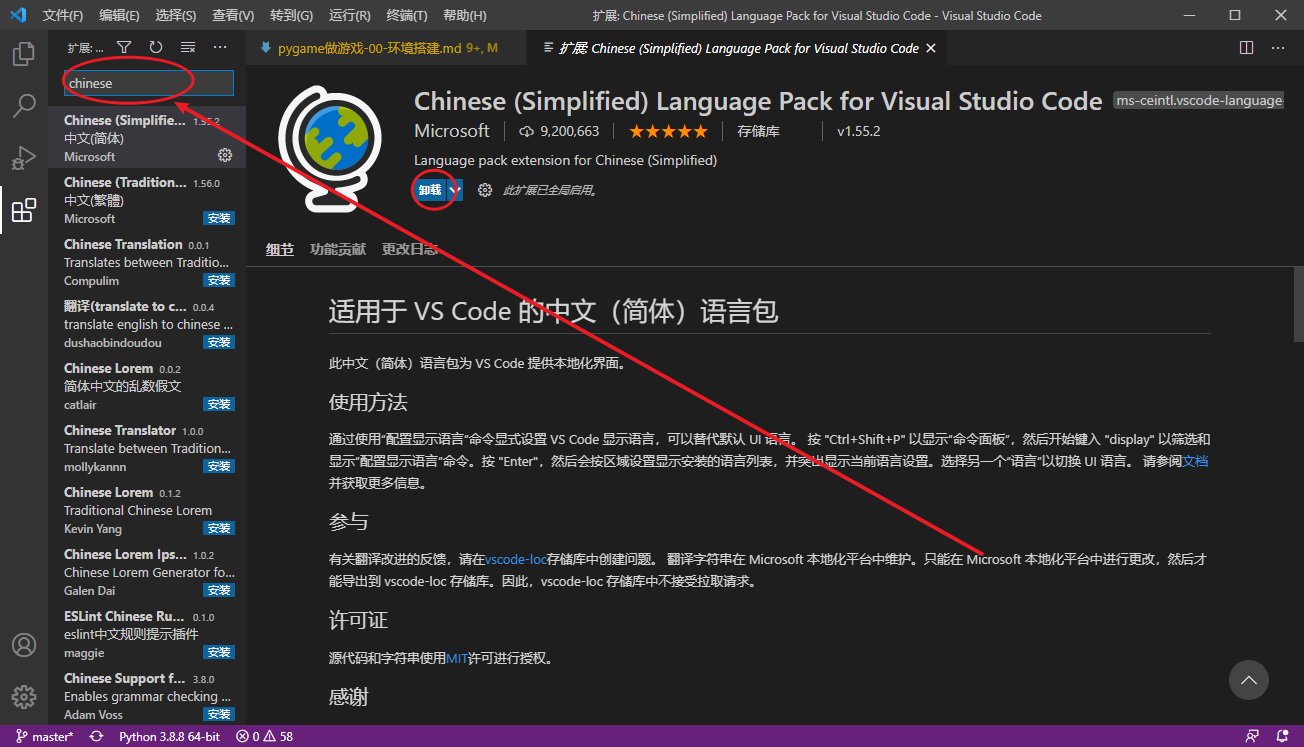
Task: Install Chinese Translation by Compulim
Action: [218, 280]
